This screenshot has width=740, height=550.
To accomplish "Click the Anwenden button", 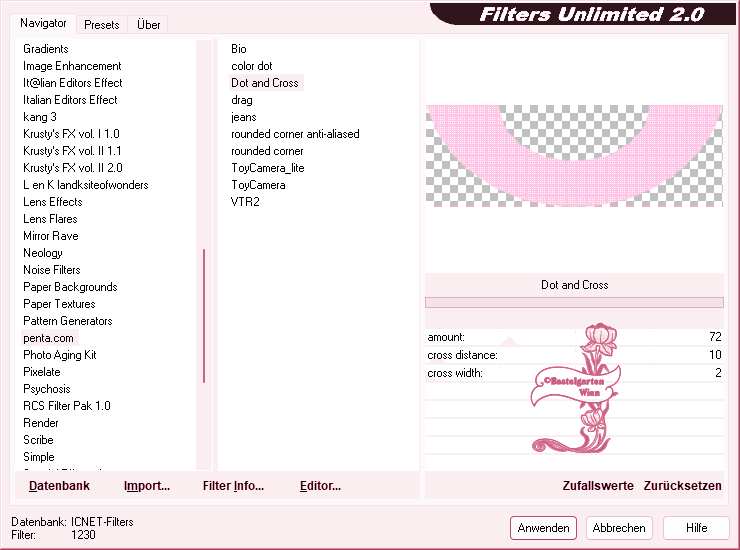I will (543, 528).
